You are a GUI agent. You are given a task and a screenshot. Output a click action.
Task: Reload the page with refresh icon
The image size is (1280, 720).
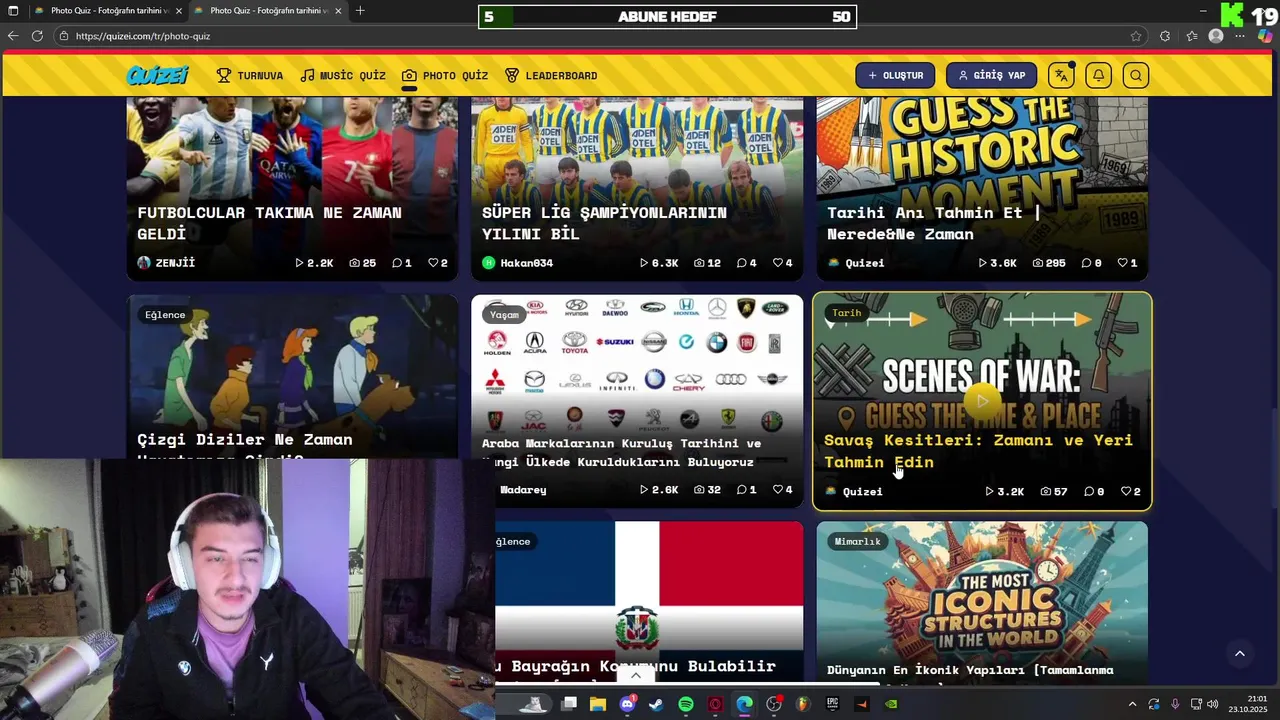coord(37,36)
